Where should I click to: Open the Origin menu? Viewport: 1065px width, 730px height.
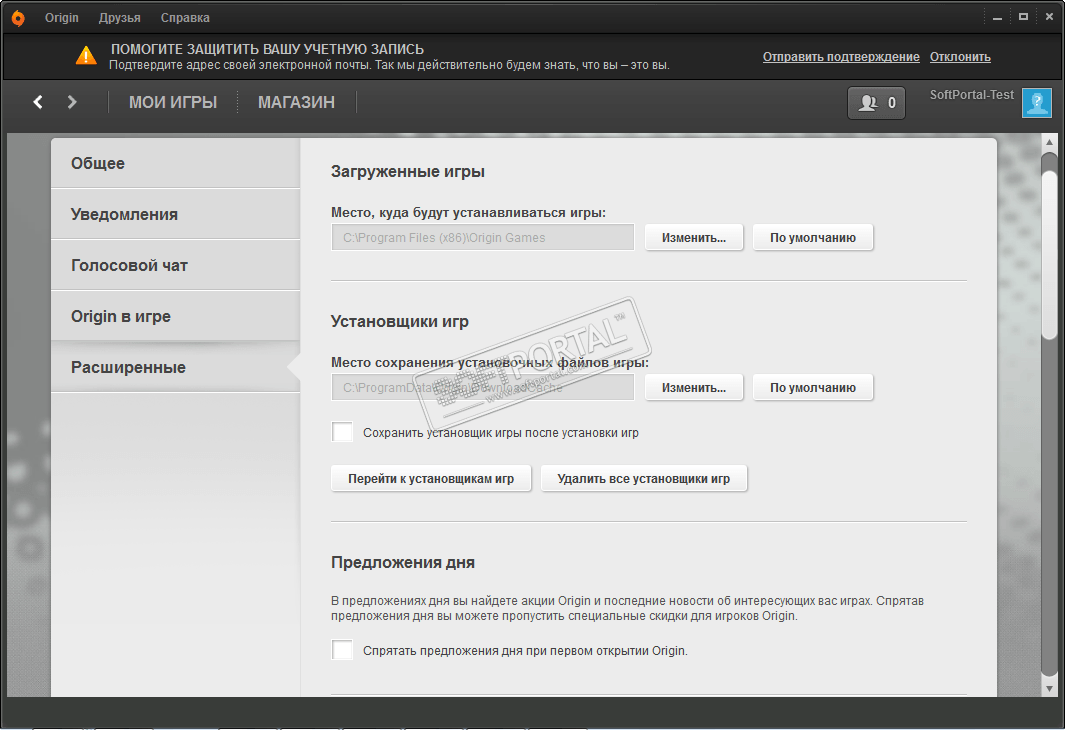62,18
